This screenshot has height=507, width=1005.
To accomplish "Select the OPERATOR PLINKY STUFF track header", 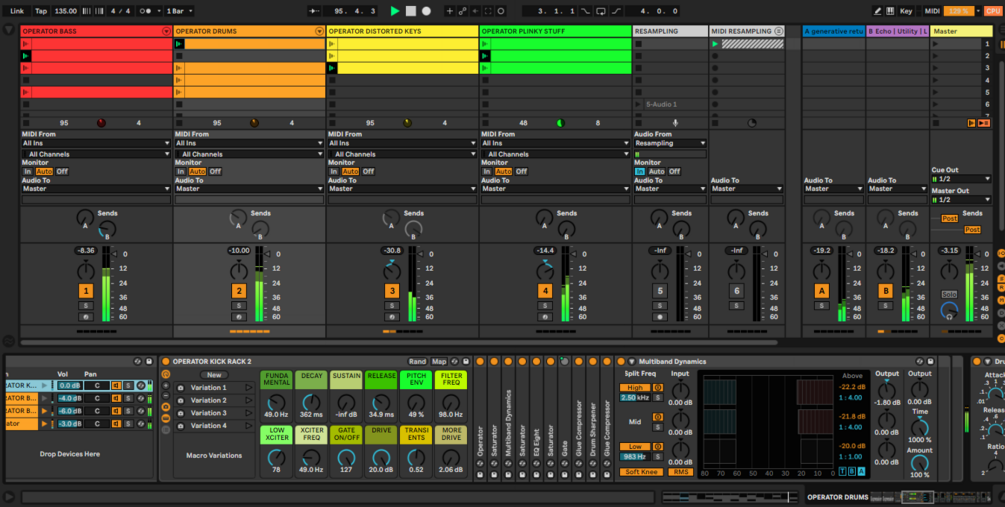I will click(x=555, y=31).
